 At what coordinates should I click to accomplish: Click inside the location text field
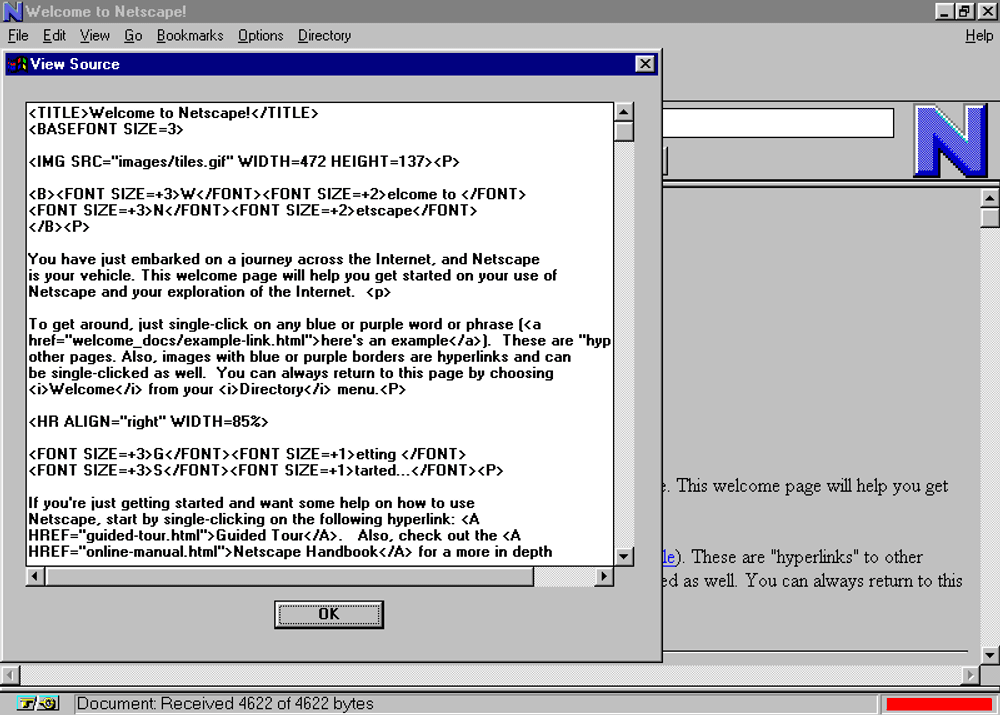click(778, 123)
